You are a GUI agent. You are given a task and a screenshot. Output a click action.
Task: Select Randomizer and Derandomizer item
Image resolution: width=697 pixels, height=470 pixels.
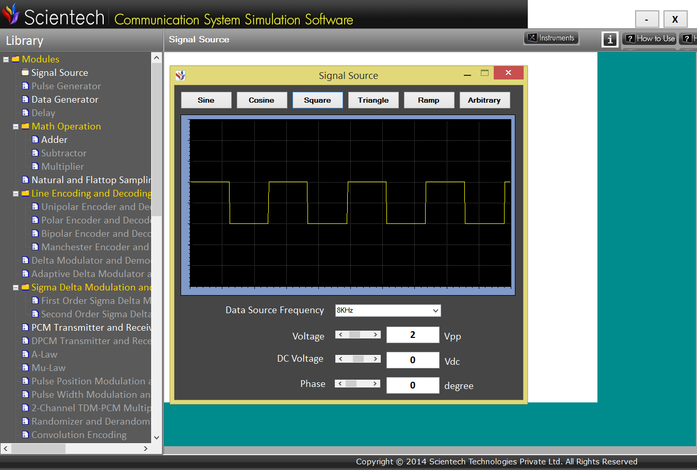coord(91,421)
